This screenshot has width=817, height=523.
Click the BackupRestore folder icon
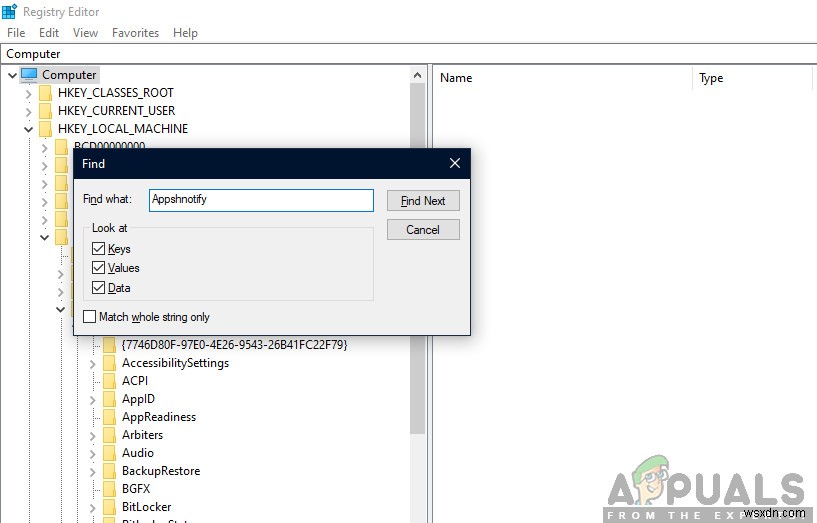click(x=109, y=471)
